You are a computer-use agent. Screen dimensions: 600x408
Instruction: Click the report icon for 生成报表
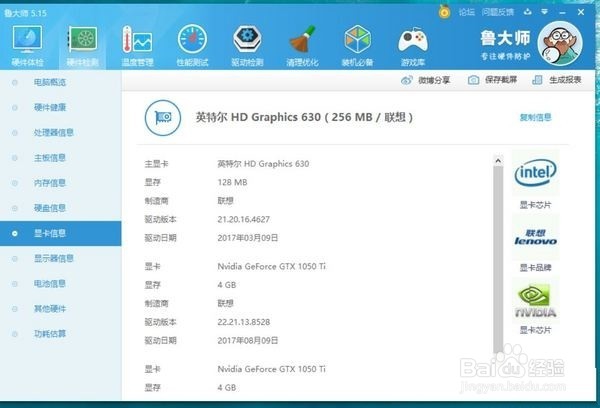[537, 80]
